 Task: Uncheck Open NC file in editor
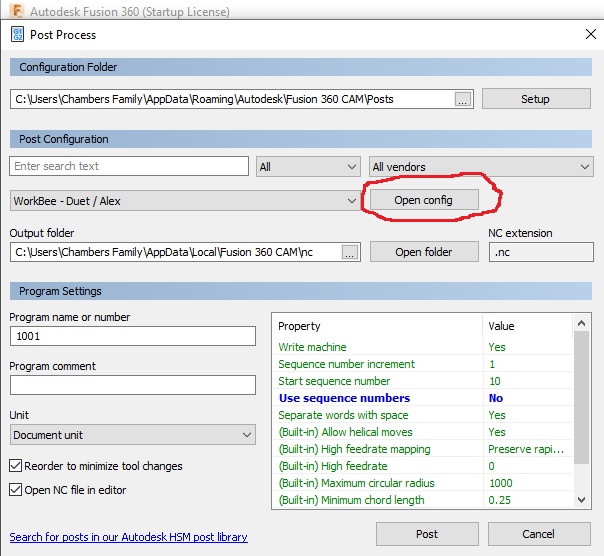pos(17,489)
